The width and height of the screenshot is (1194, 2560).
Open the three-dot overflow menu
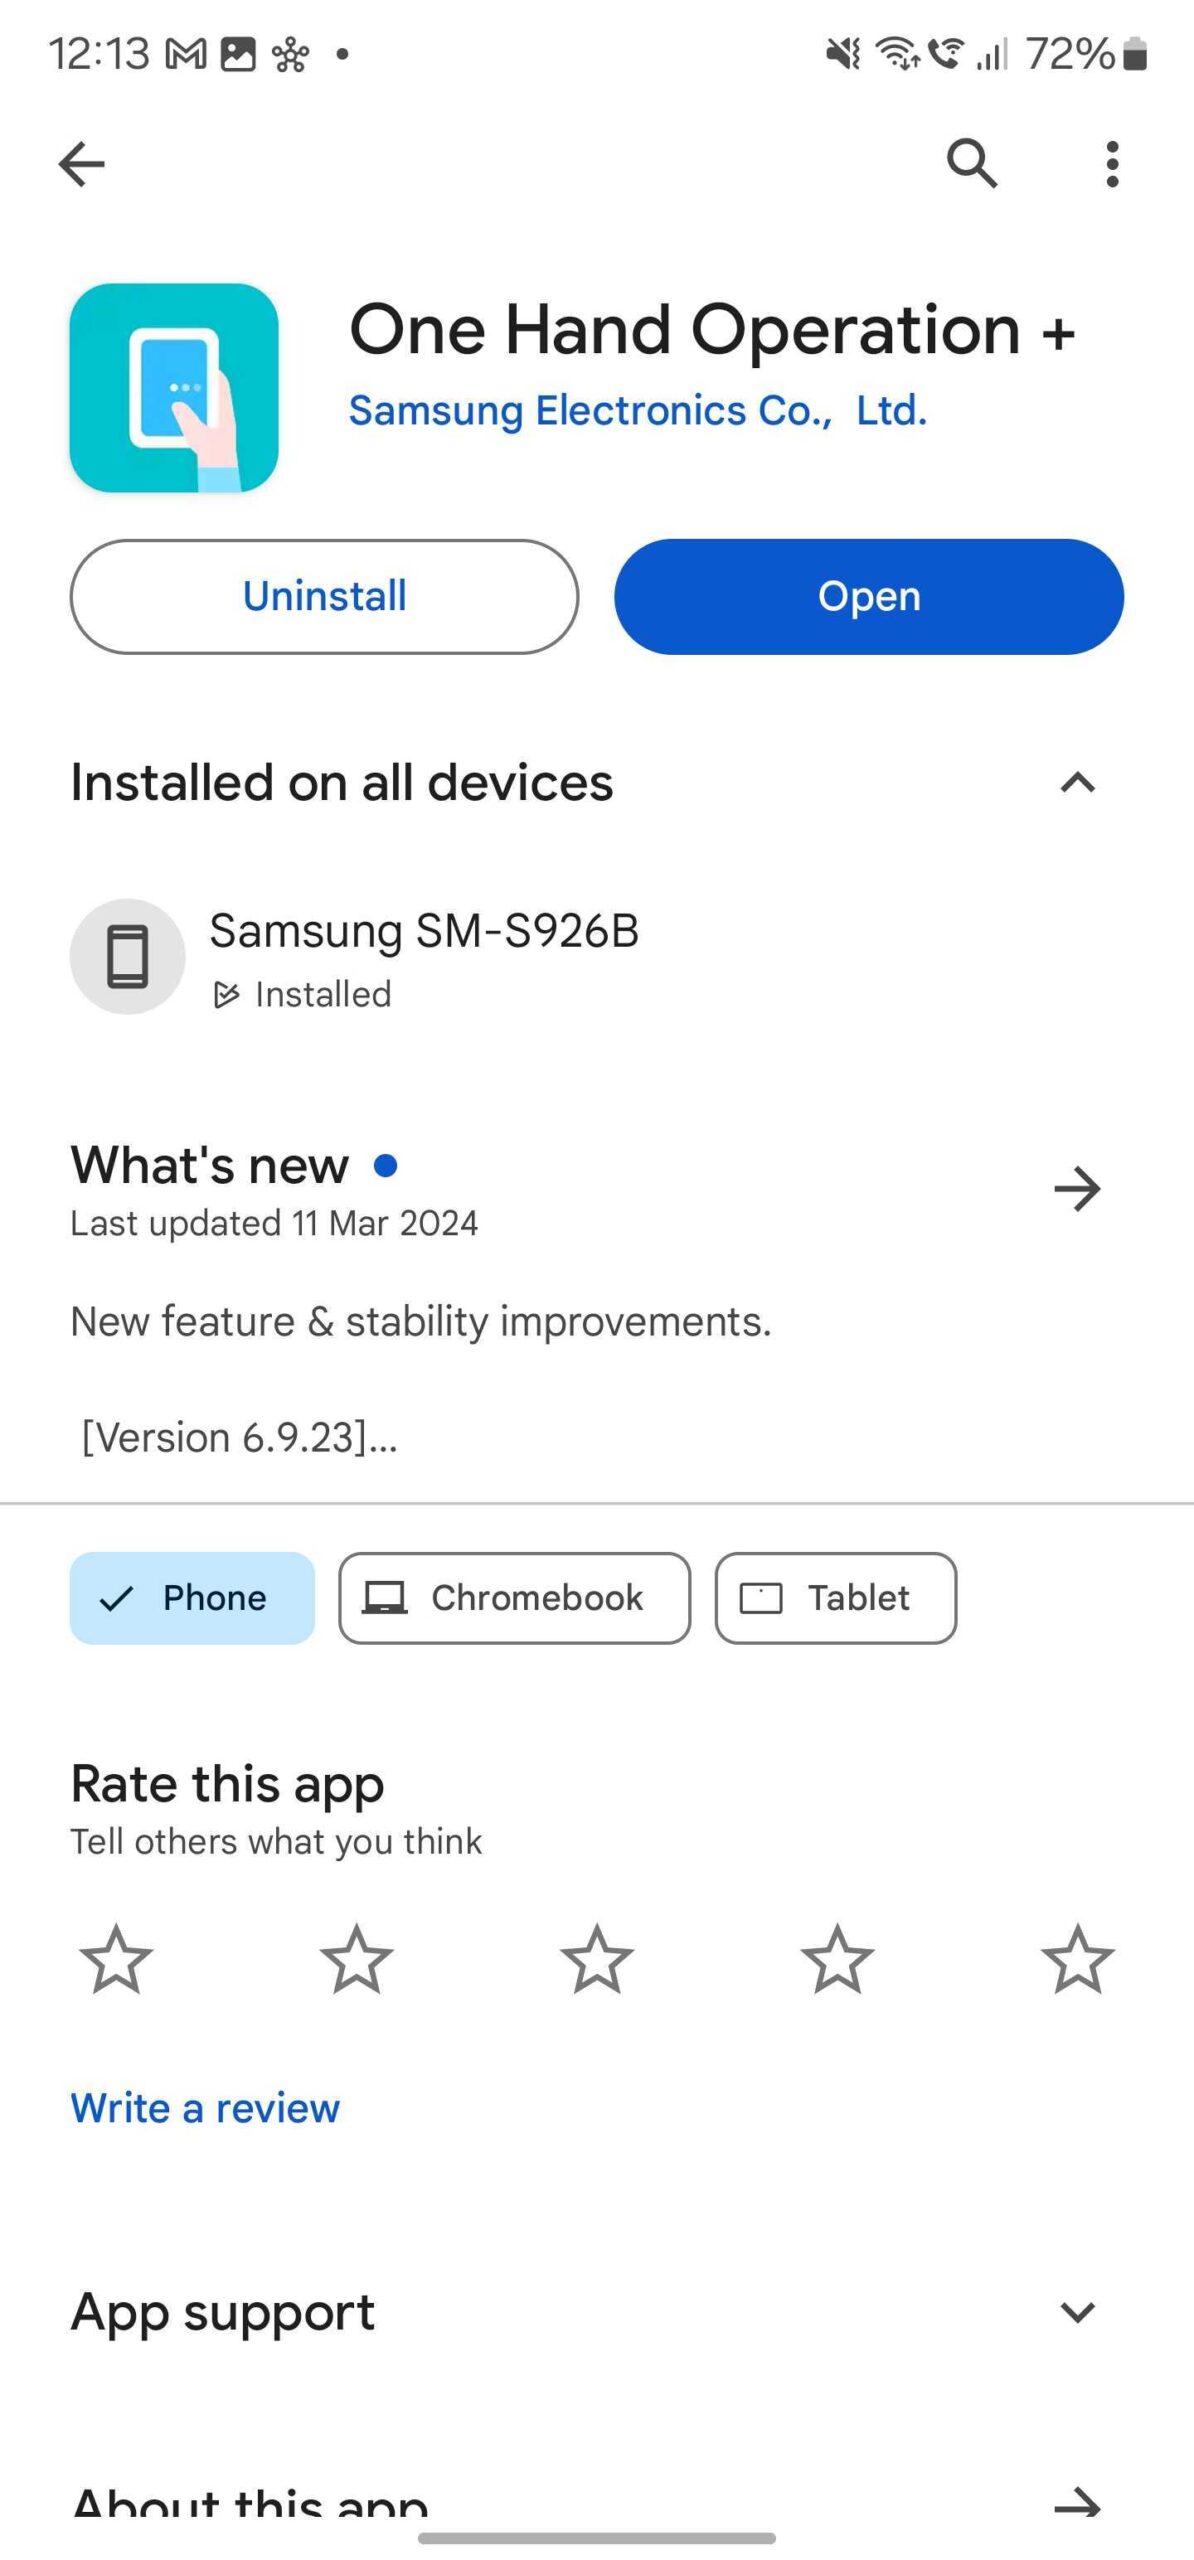pyautogui.click(x=1112, y=164)
